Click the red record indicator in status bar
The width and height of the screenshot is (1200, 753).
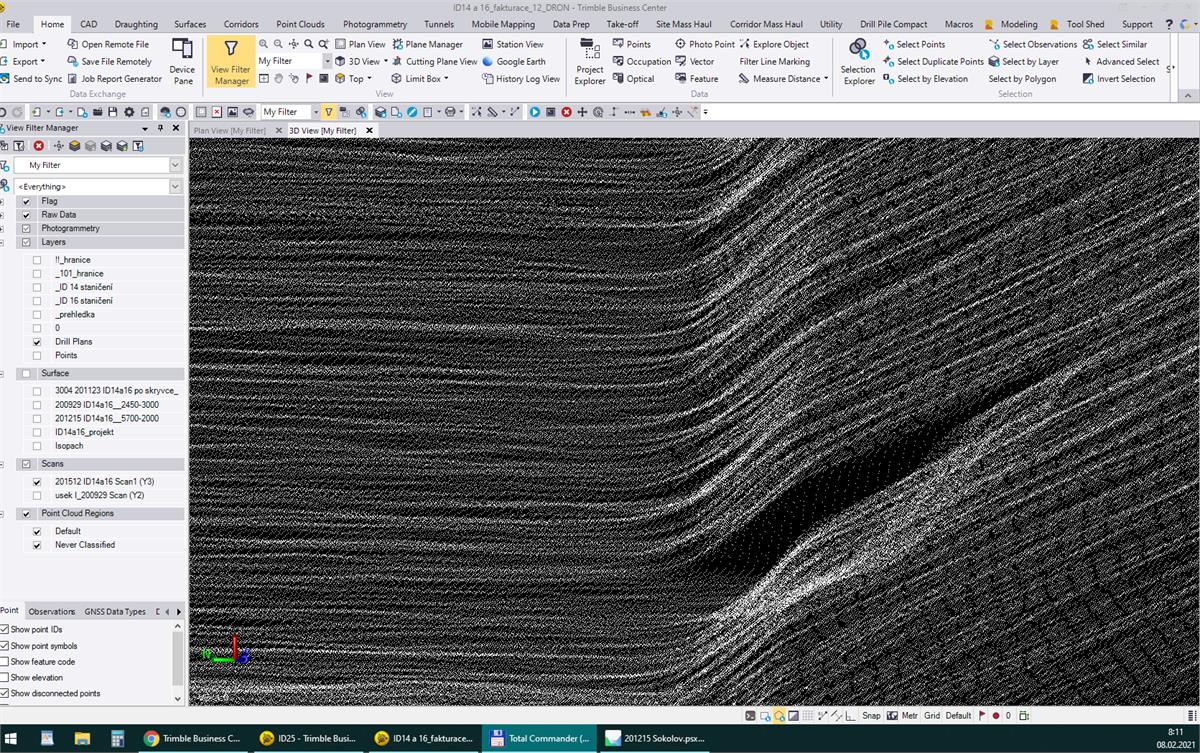(996, 715)
